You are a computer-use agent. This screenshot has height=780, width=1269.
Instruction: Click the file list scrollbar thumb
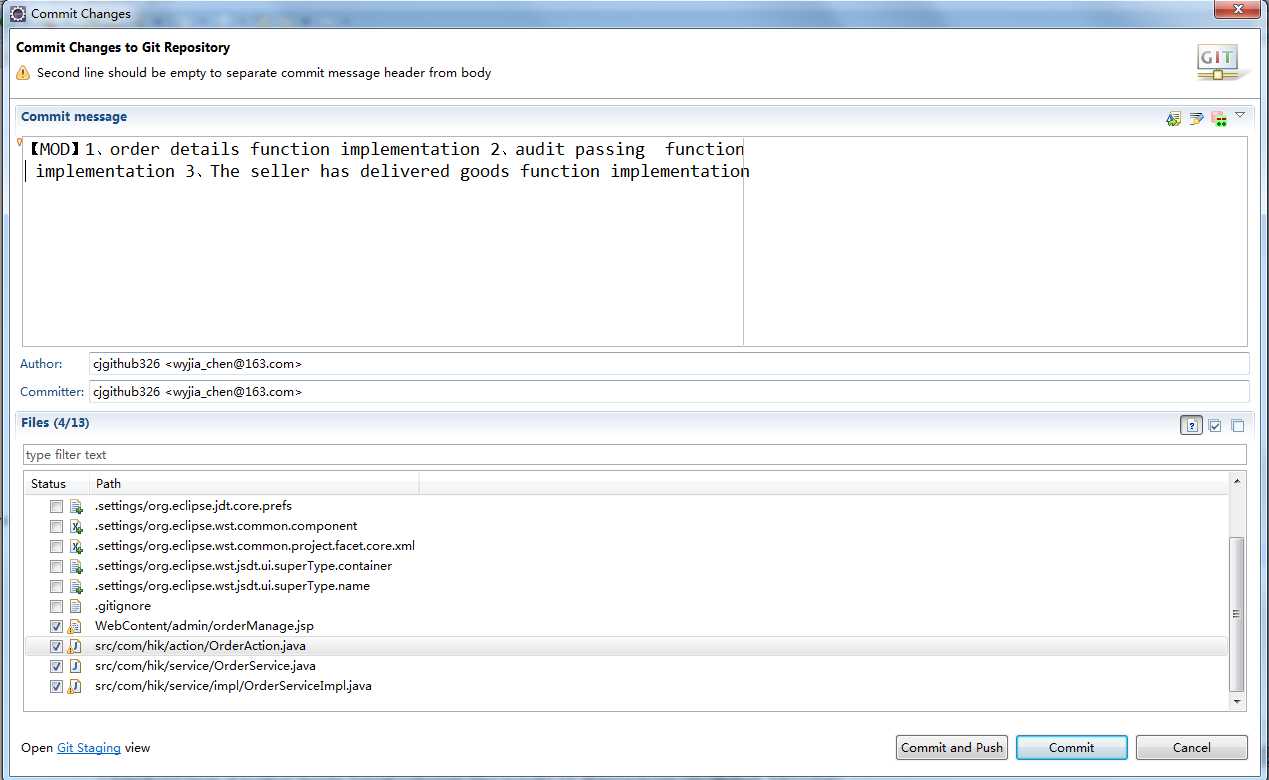(x=1238, y=614)
